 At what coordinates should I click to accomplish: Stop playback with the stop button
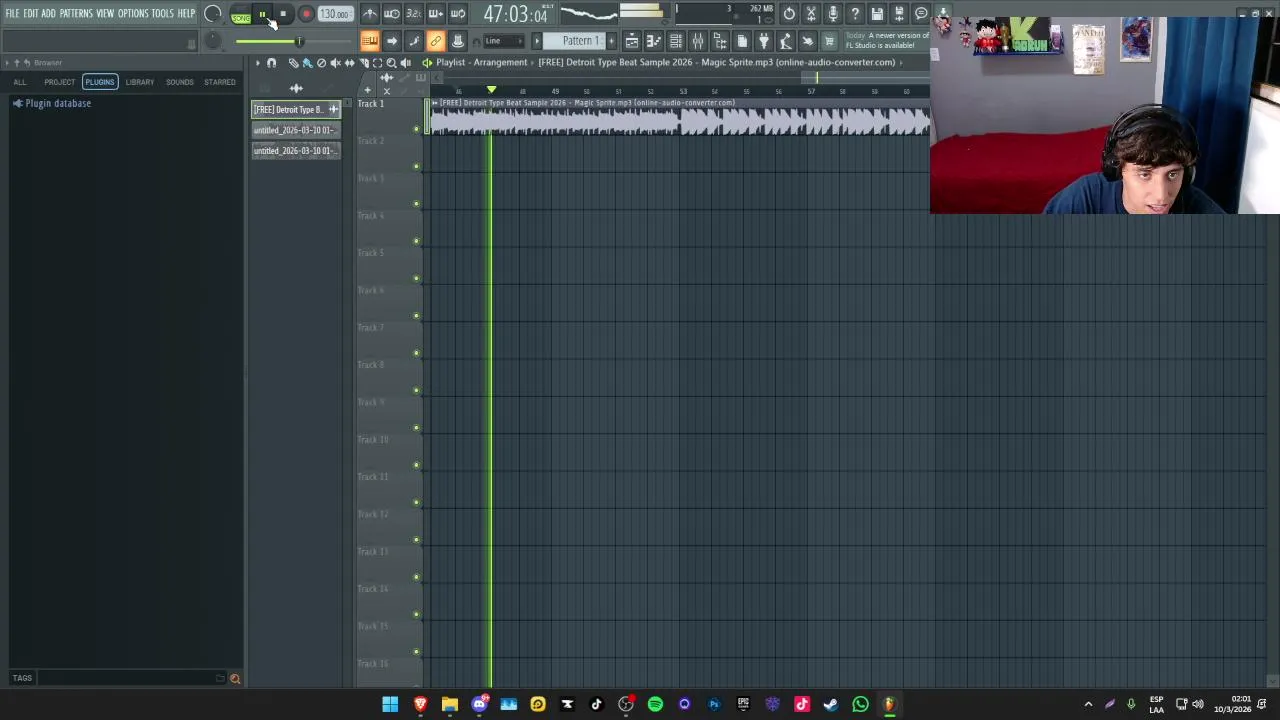click(x=283, y=14)
